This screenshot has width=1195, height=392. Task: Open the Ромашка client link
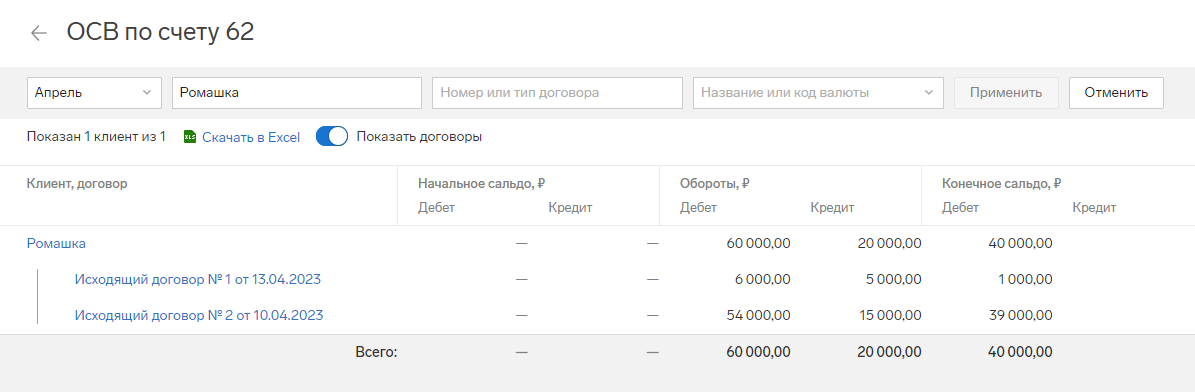56,243
